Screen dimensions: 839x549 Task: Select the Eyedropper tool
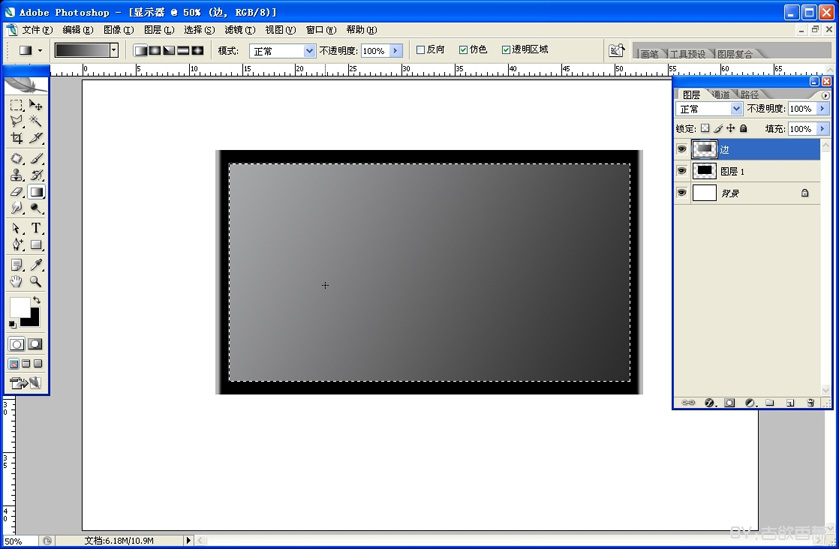tap(35, 265)
